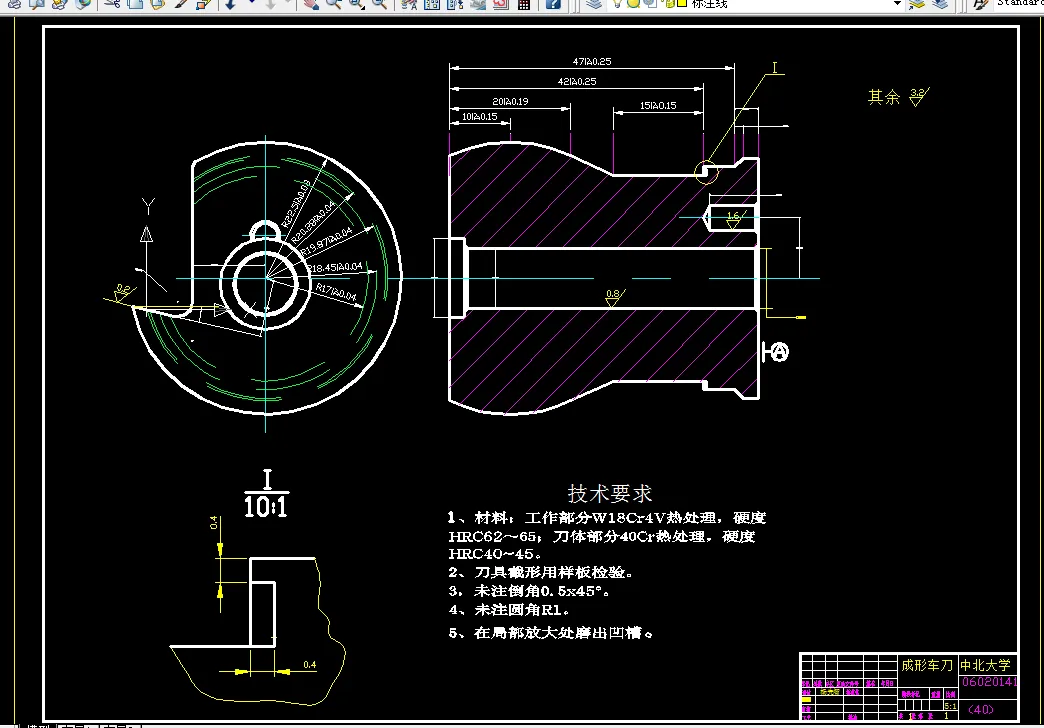Select requirement line 刀具截形用样板检验
The height and width of the screenshot is (728, 1044).
click(x=541, y=572)
